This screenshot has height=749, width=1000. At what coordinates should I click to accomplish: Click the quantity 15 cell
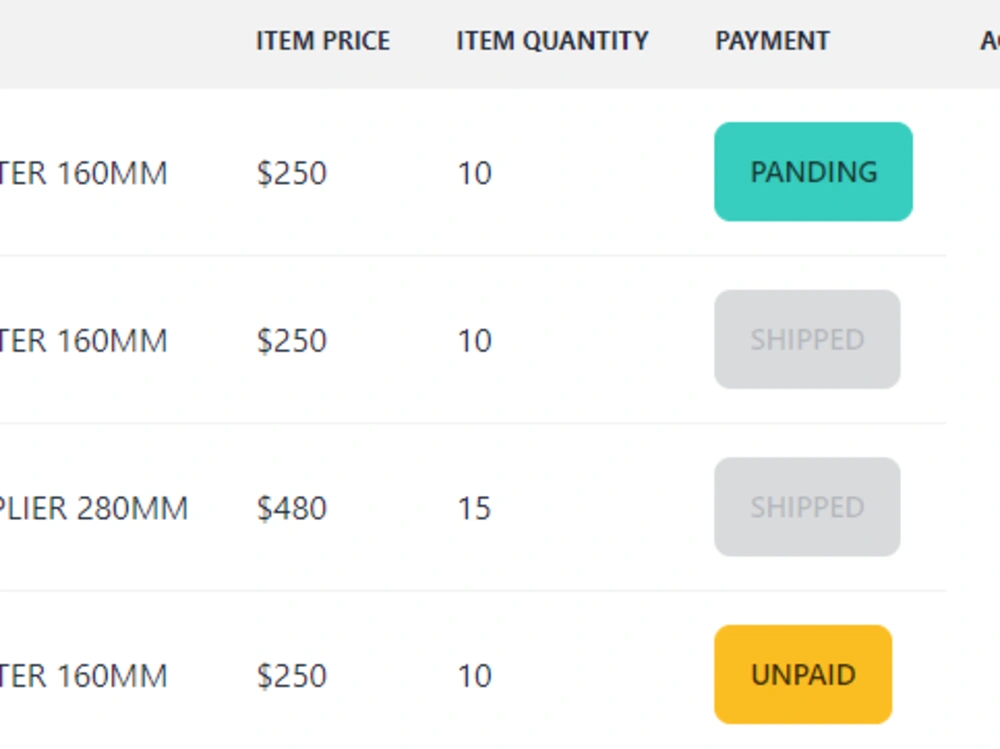[474, 508]
